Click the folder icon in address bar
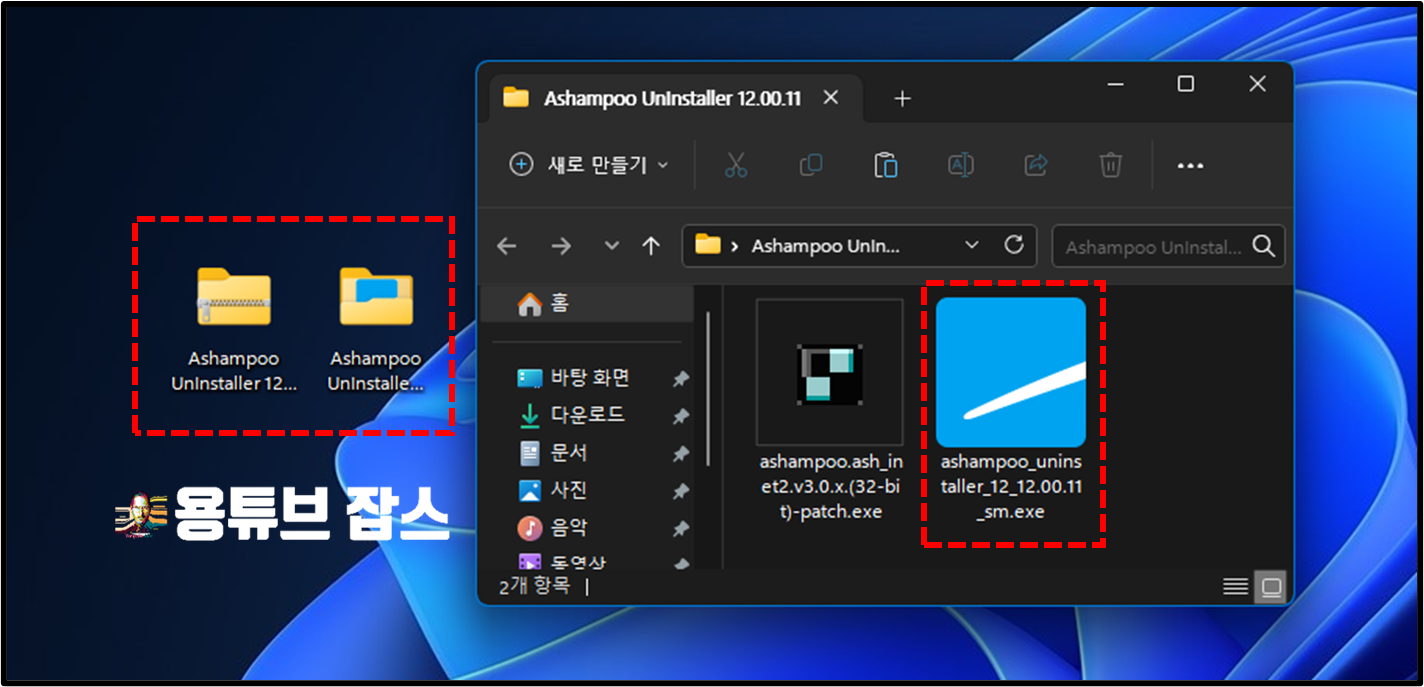Screen dimensions: 1424x687 708,245
